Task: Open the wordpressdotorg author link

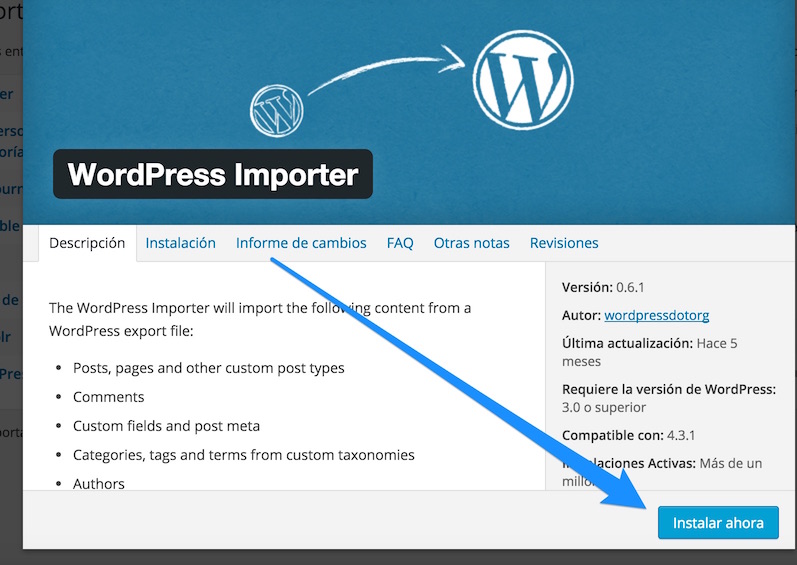Action: tap(657, 316)
